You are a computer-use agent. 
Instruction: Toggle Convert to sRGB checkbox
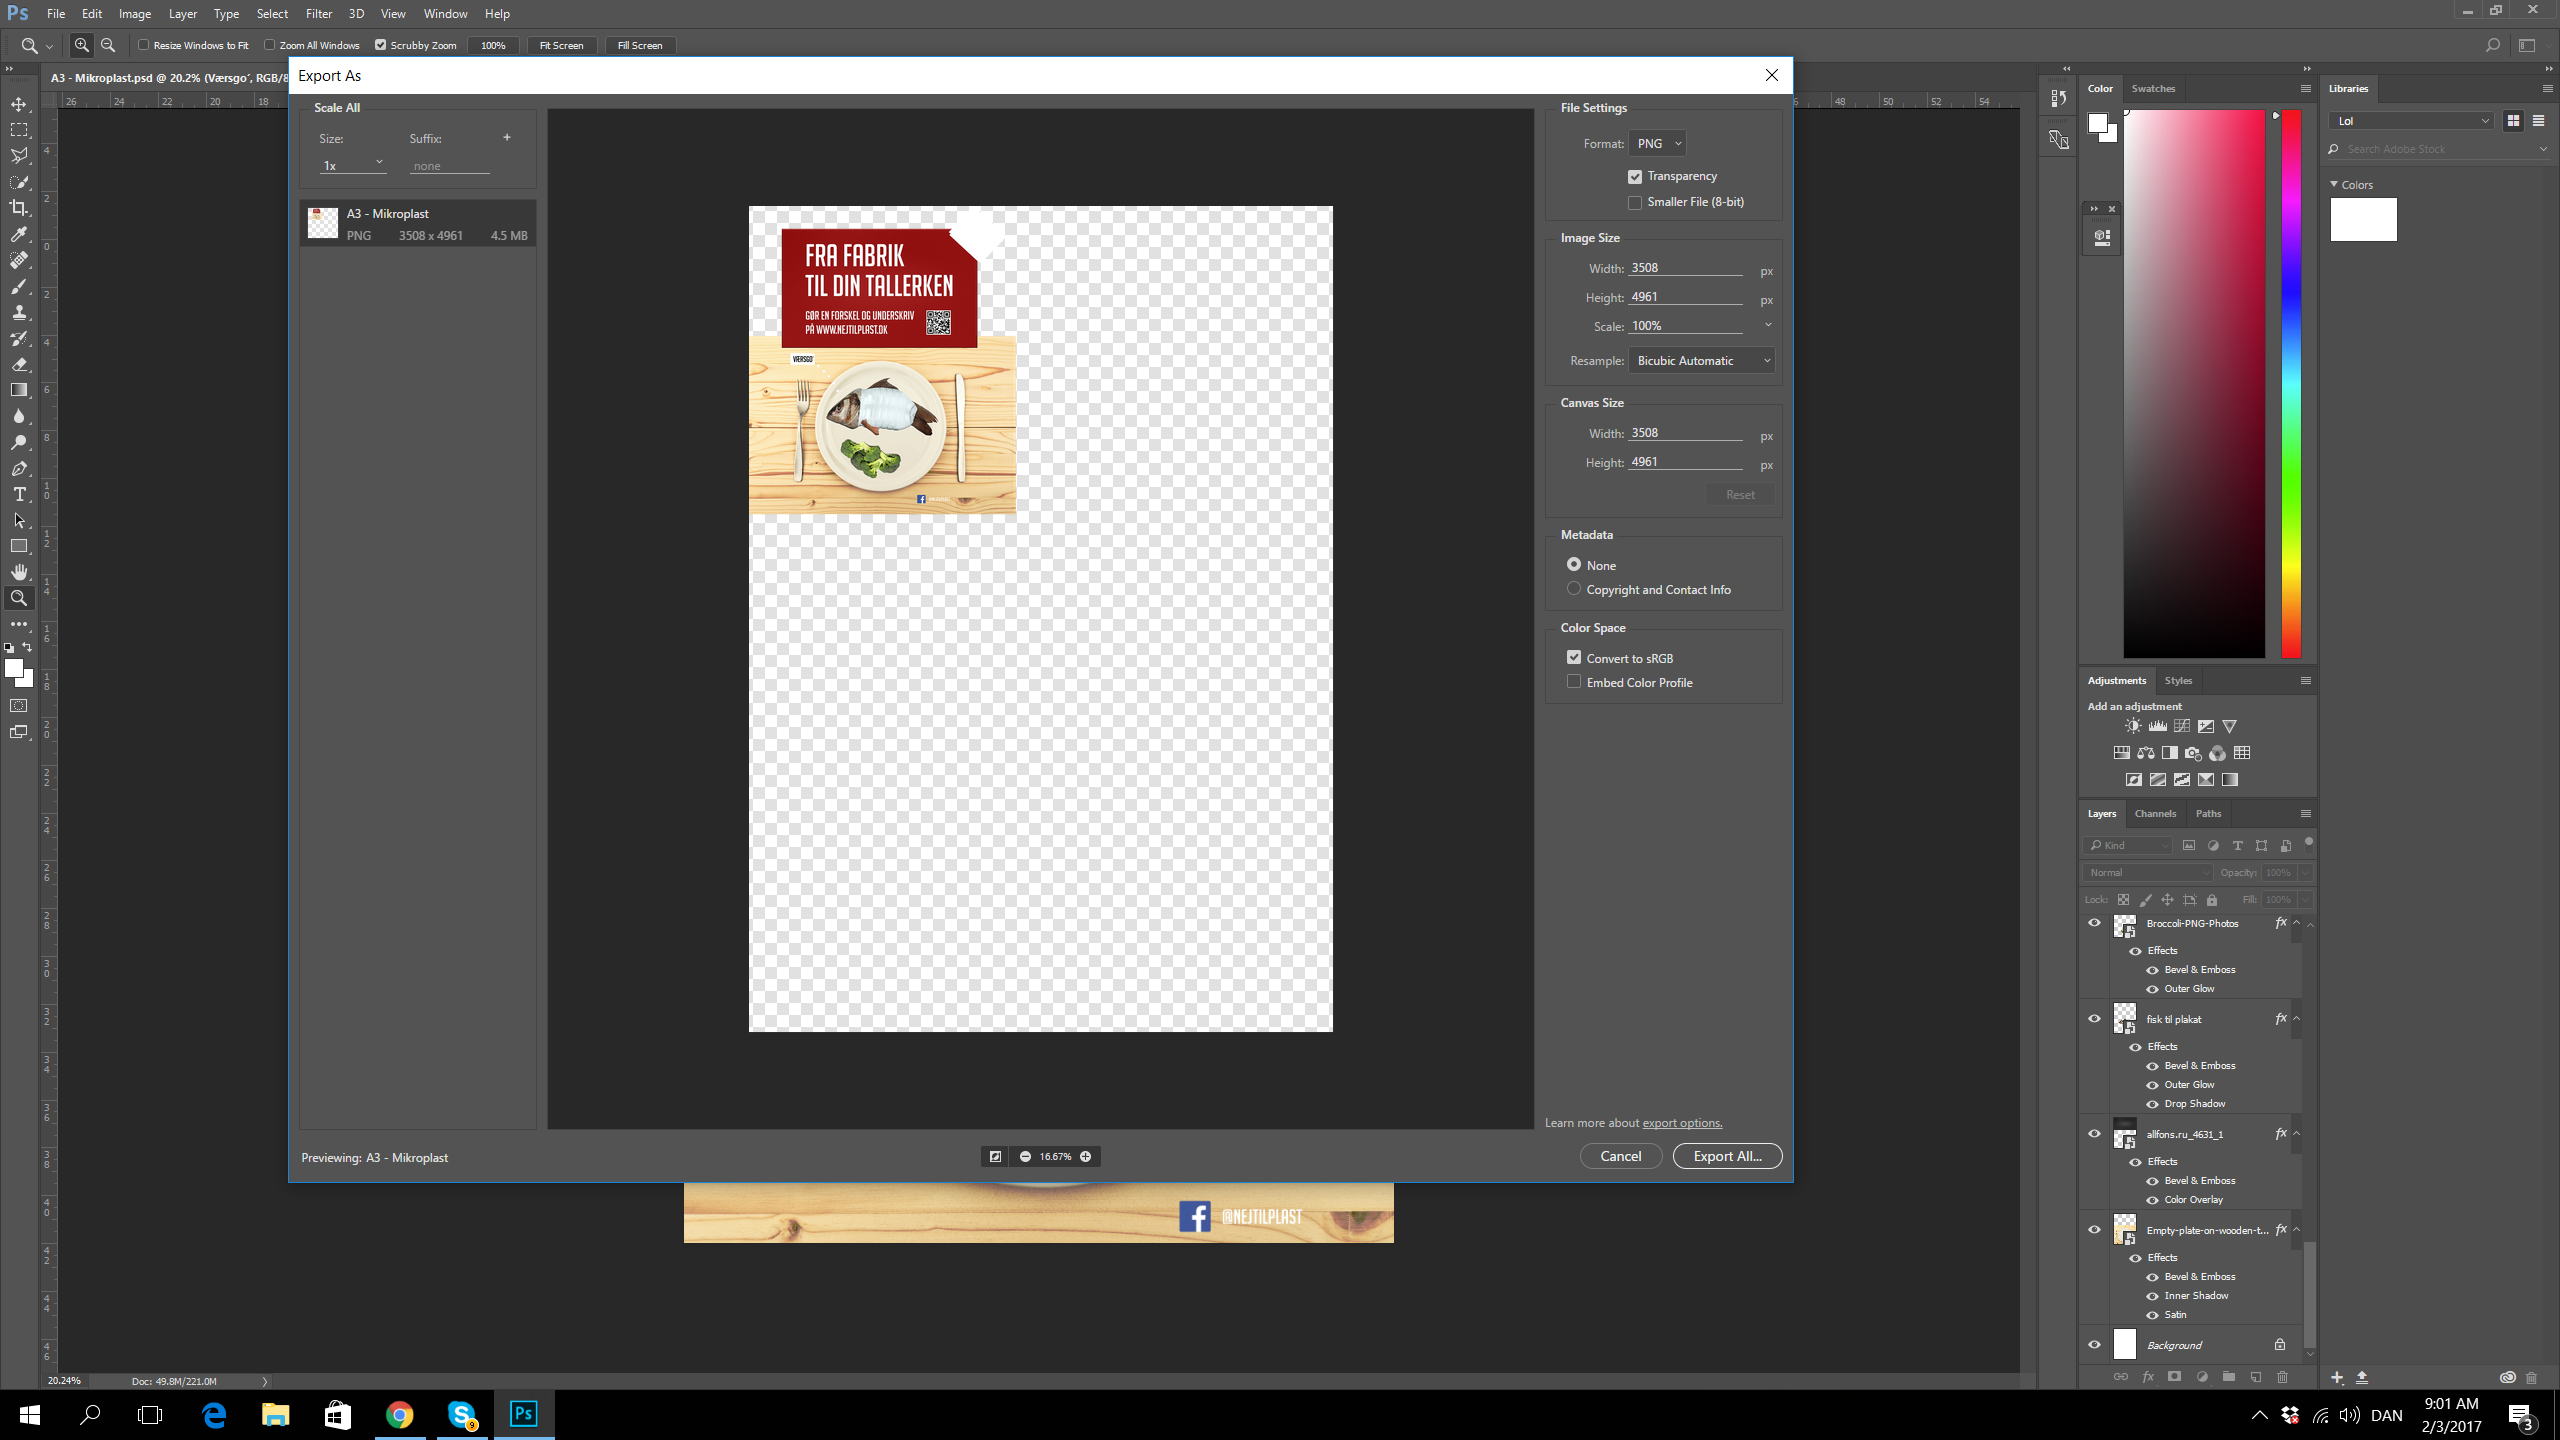pyautogui.click(x=1574, y=658)
